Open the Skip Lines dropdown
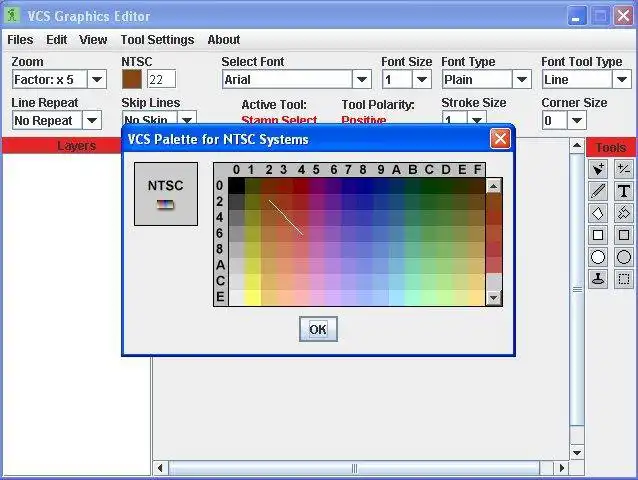The width and height of the screenshot is (638, 480). pyautogui.click(x=187, y=119)
